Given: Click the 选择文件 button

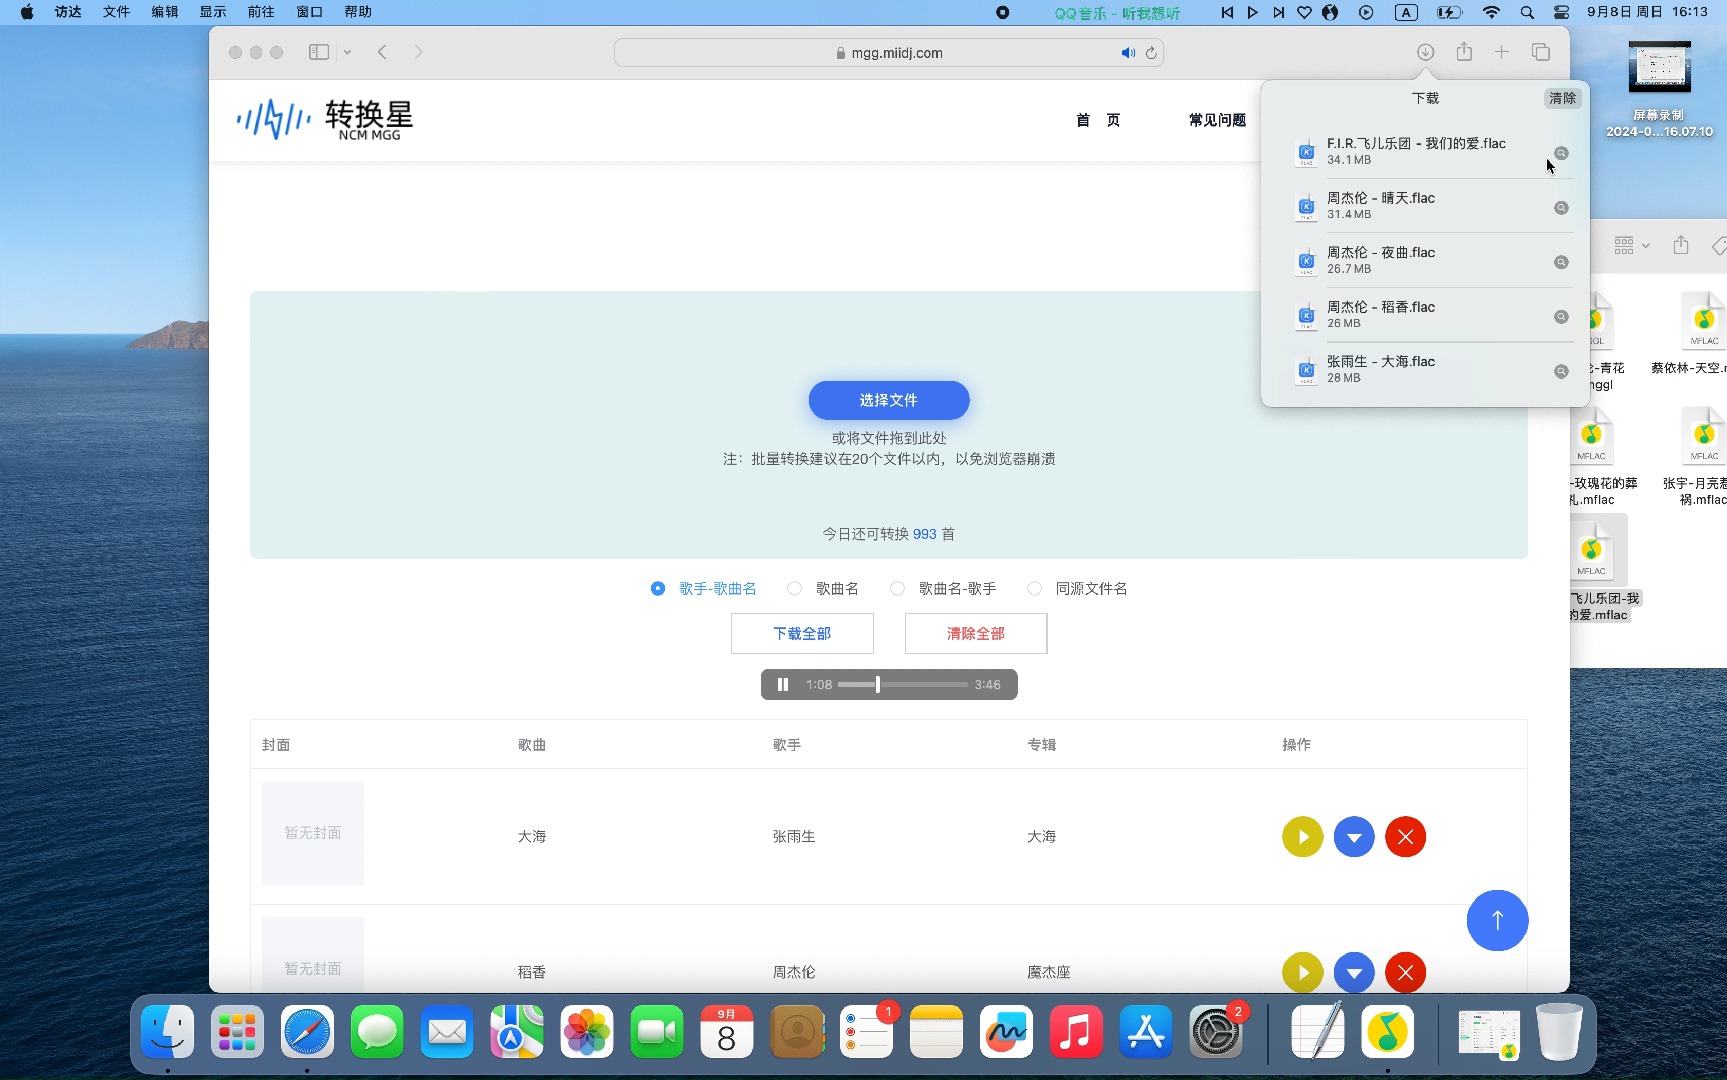Looking at the screenshot, I should (889, 400).
